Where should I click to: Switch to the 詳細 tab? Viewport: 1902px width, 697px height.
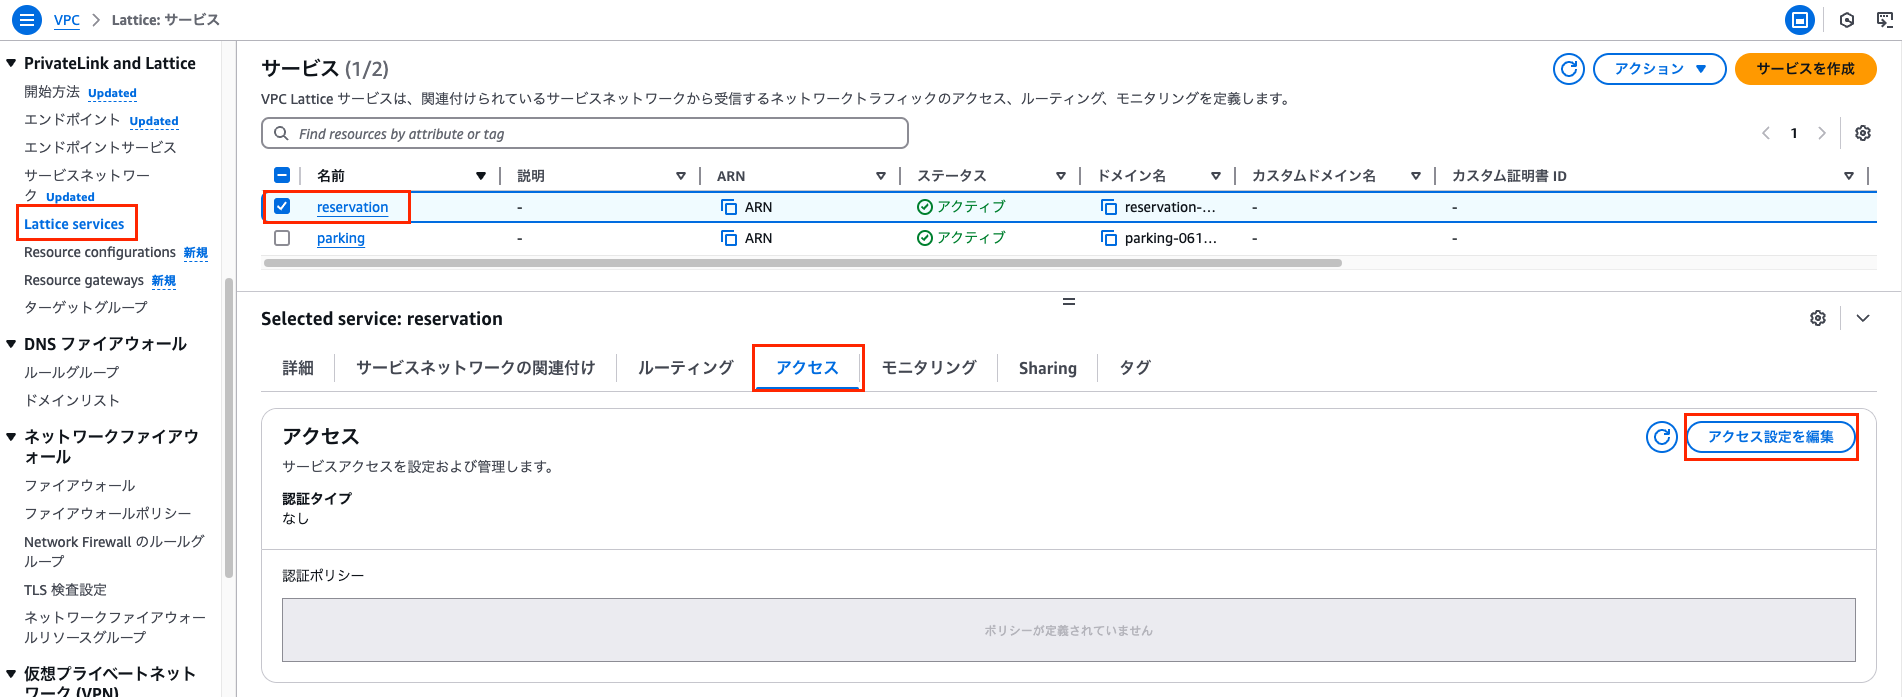298,368
